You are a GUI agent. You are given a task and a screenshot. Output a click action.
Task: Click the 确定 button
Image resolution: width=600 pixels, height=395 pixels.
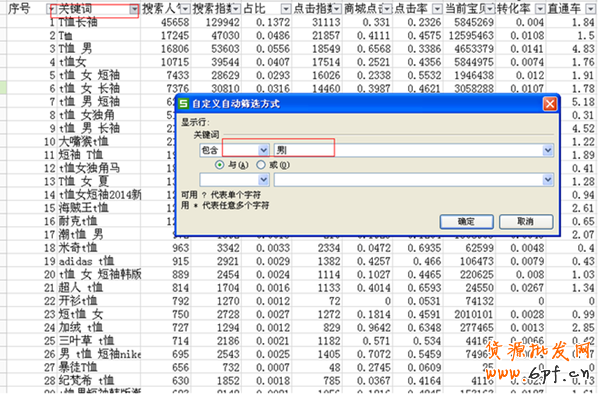[x=466, y=222]
